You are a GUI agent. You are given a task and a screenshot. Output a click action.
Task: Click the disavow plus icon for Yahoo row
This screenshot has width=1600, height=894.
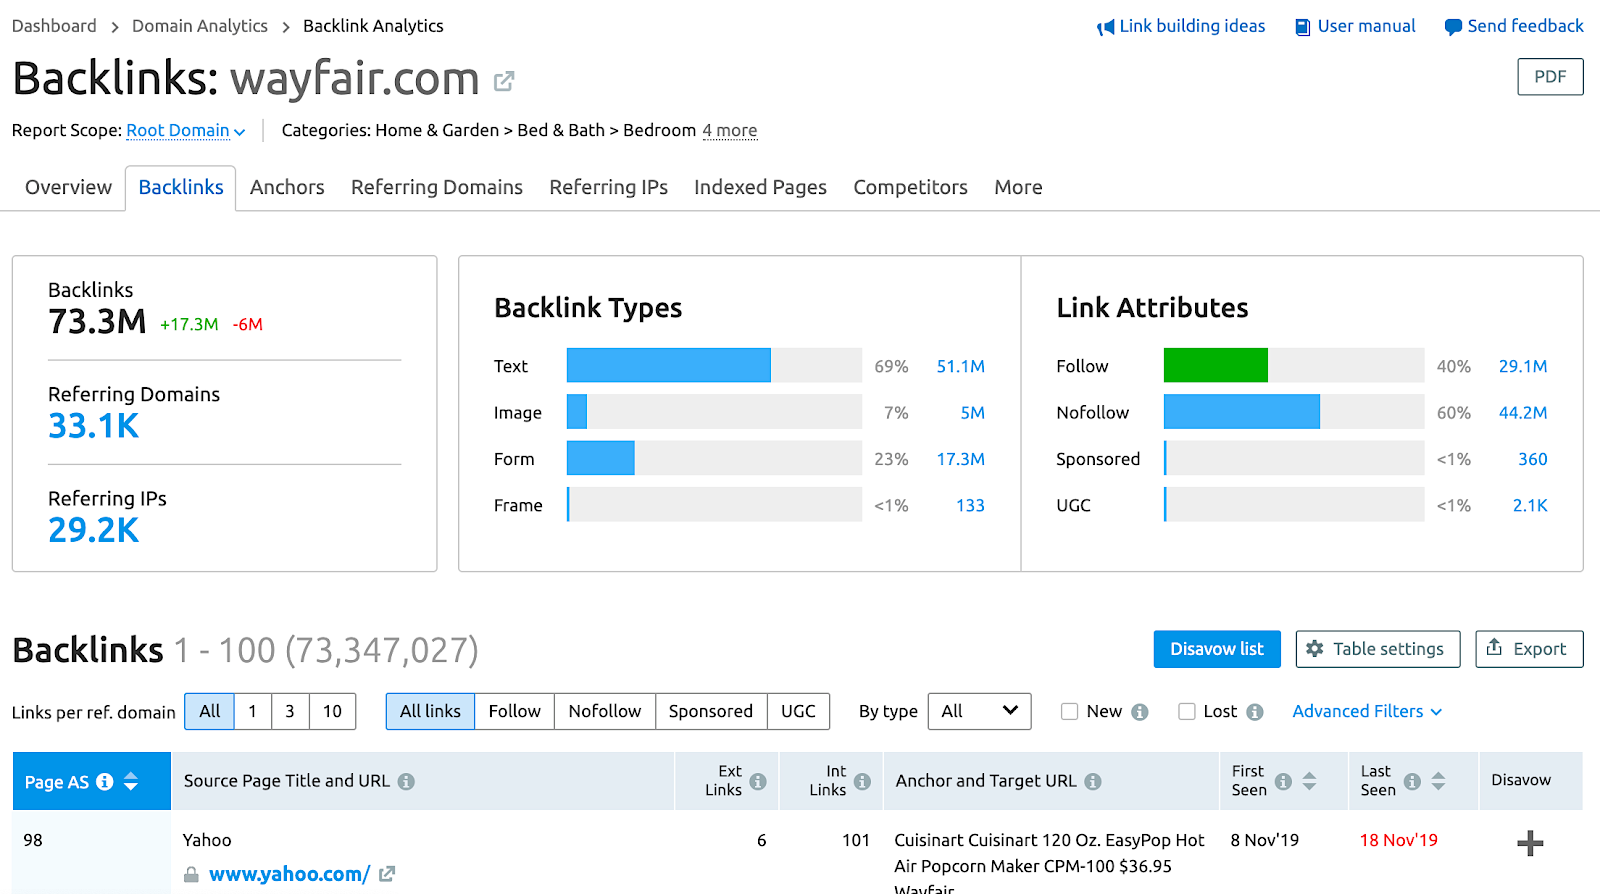pyautogui.click(x=1530, y=844)
